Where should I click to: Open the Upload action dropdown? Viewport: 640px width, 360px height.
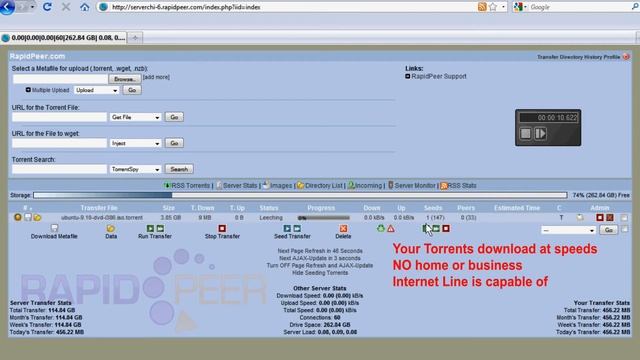tap(96, 90)
